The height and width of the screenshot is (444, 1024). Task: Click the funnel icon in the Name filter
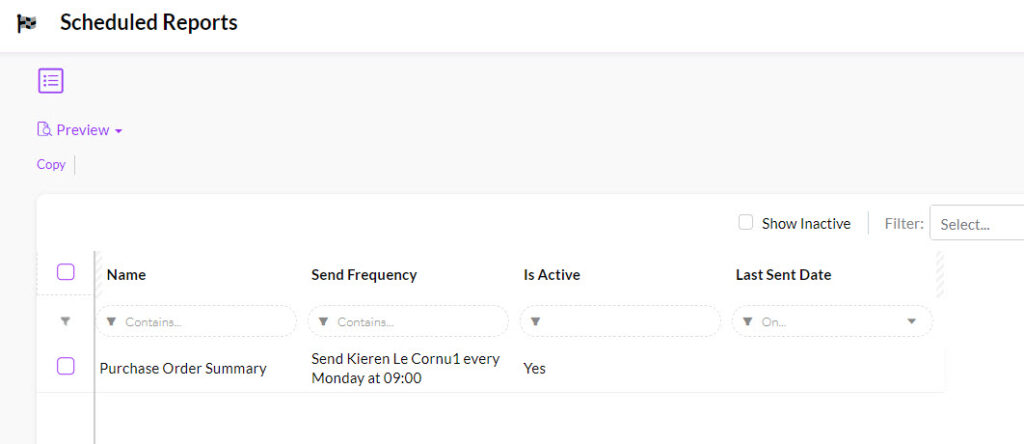point(111,321)
